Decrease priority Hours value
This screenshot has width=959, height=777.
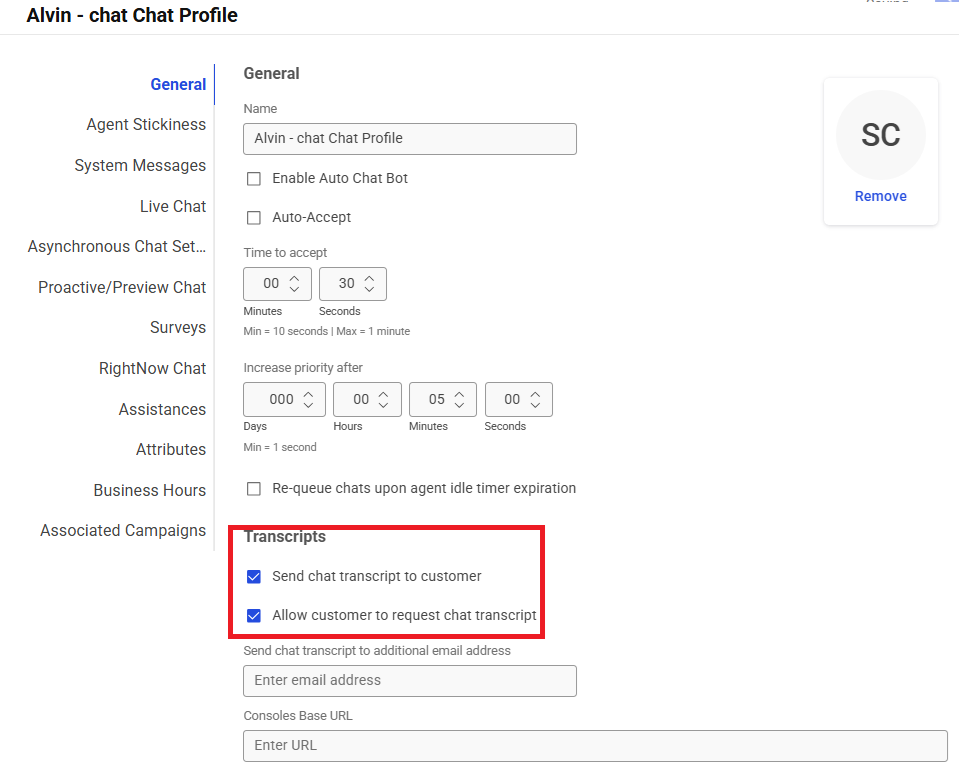click(383, 404)
